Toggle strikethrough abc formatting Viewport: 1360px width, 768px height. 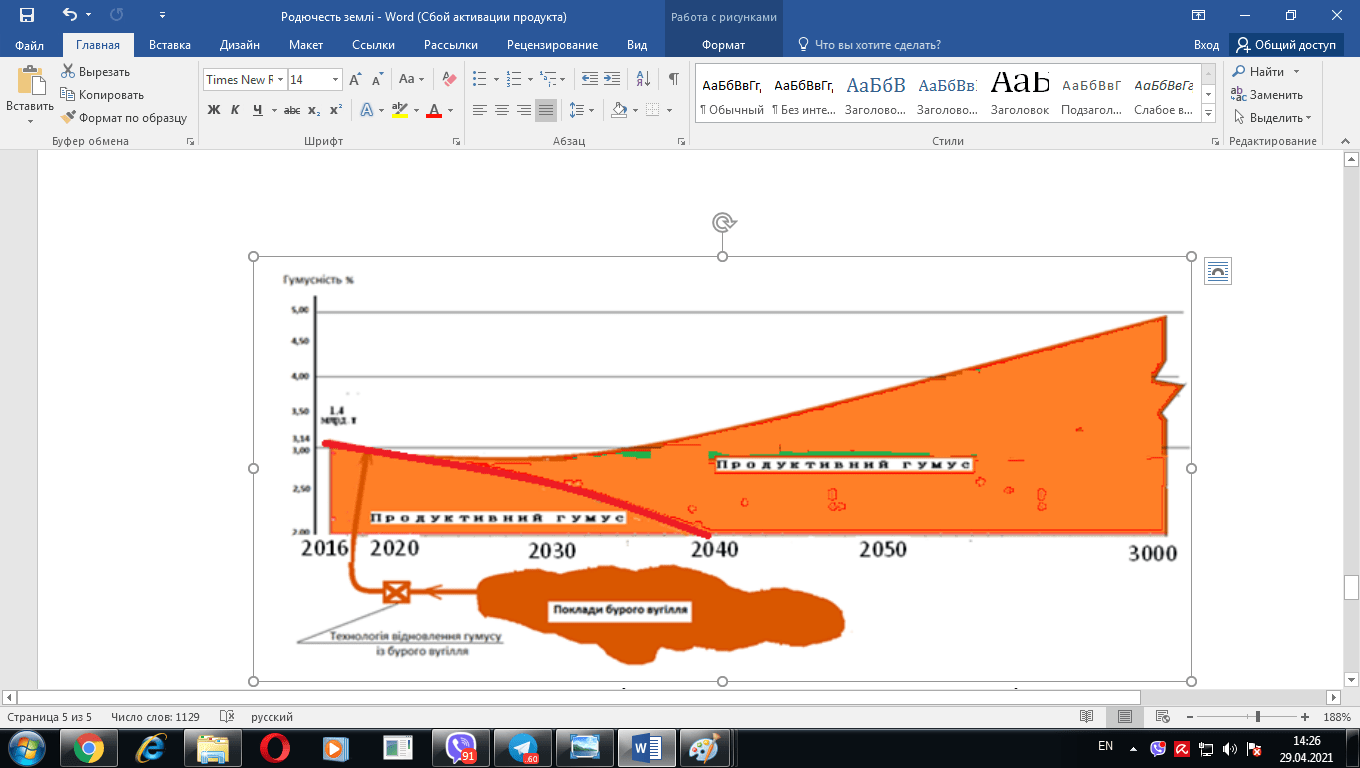[x=292, y=110]
